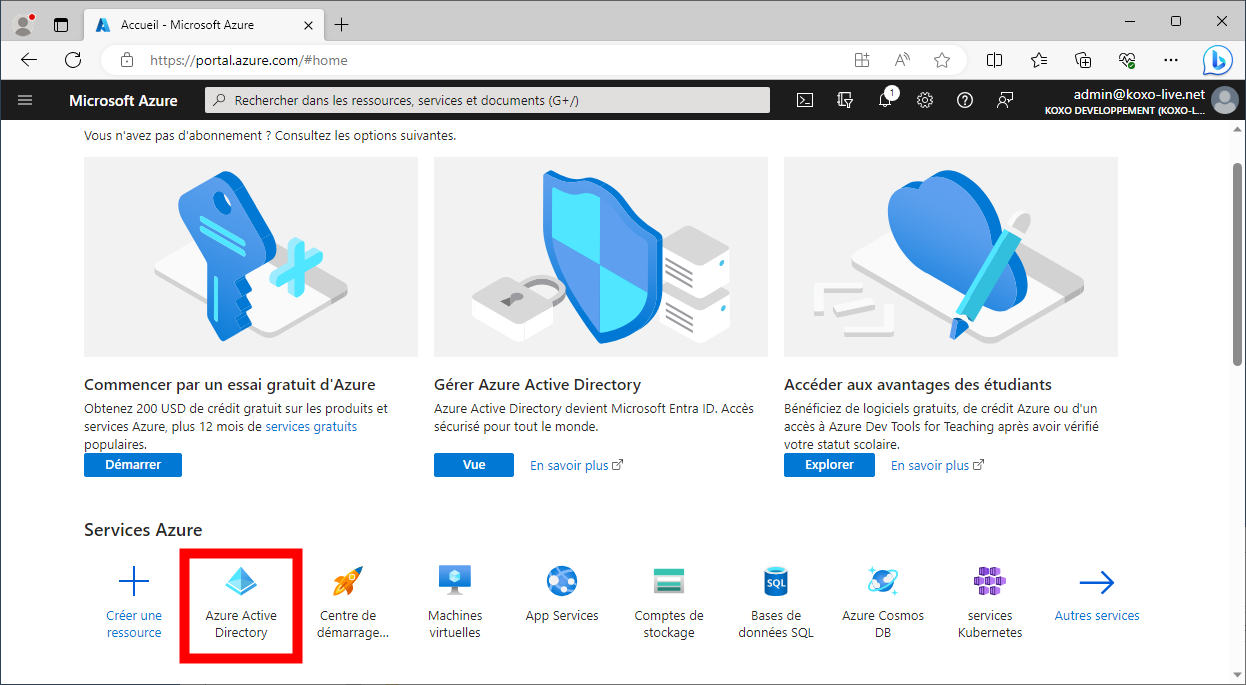1246x685 pixels.
Task: Open the tab actions menu icon
Action: point(61,24)
